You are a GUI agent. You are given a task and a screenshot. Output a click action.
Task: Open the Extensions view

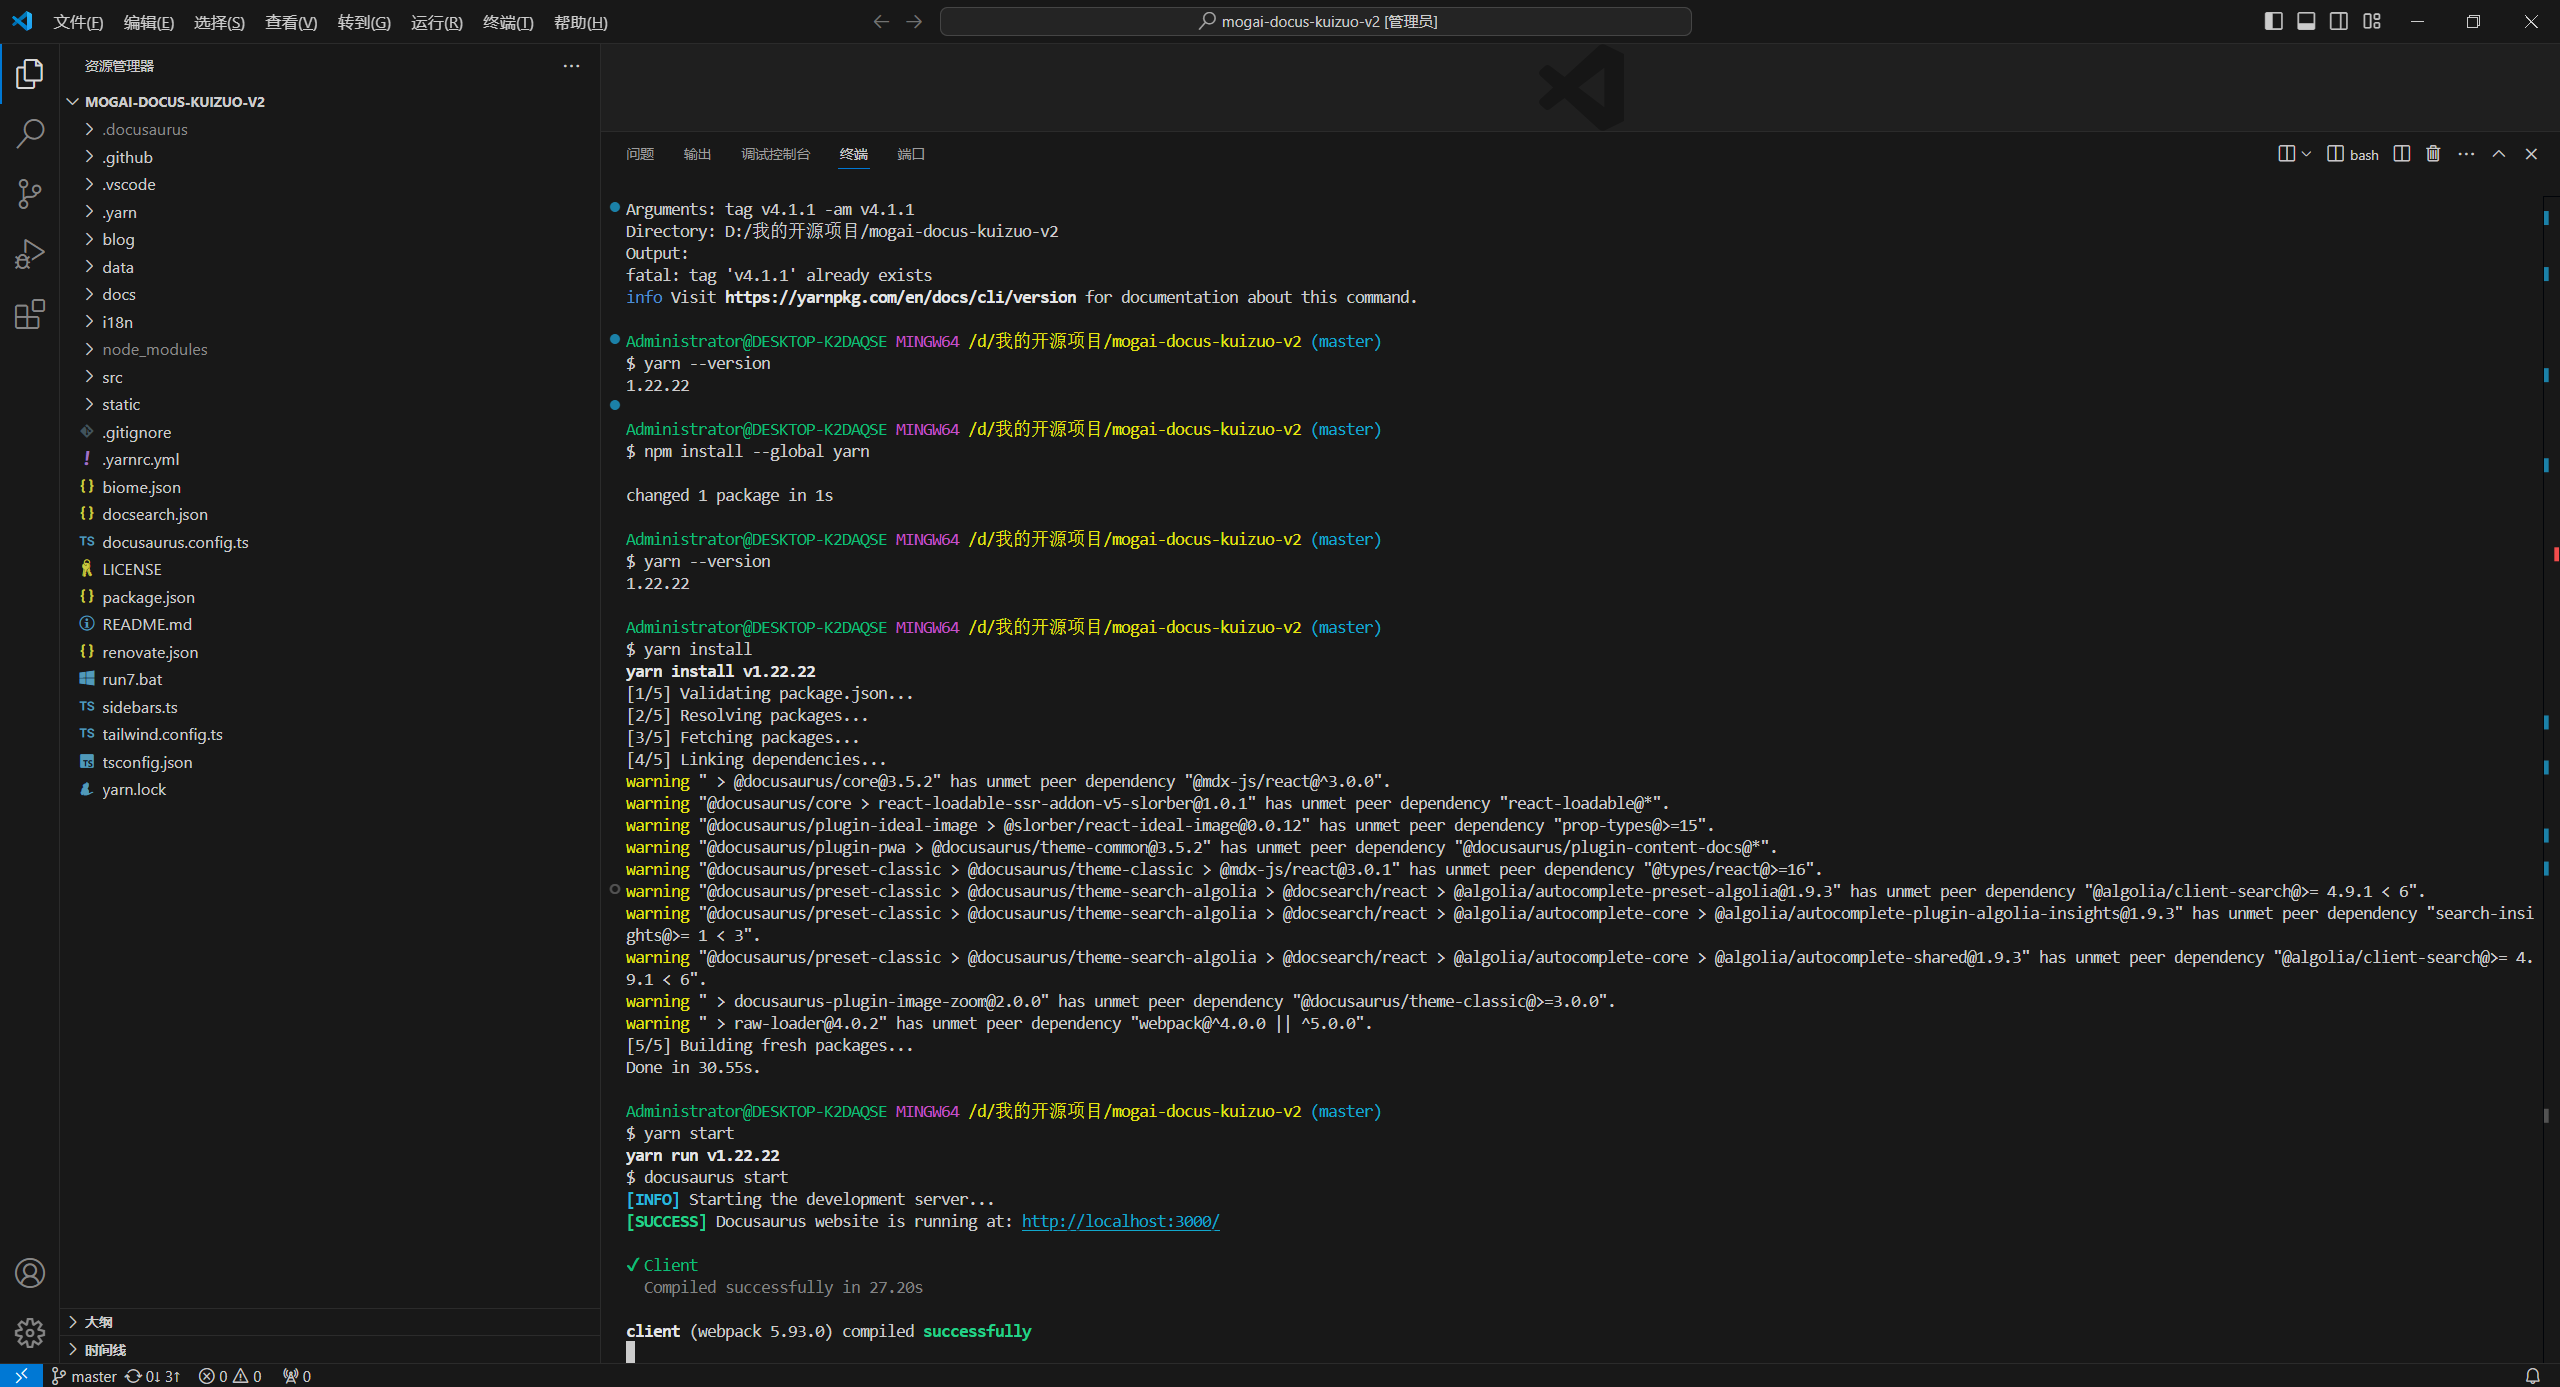coord(30,315)
